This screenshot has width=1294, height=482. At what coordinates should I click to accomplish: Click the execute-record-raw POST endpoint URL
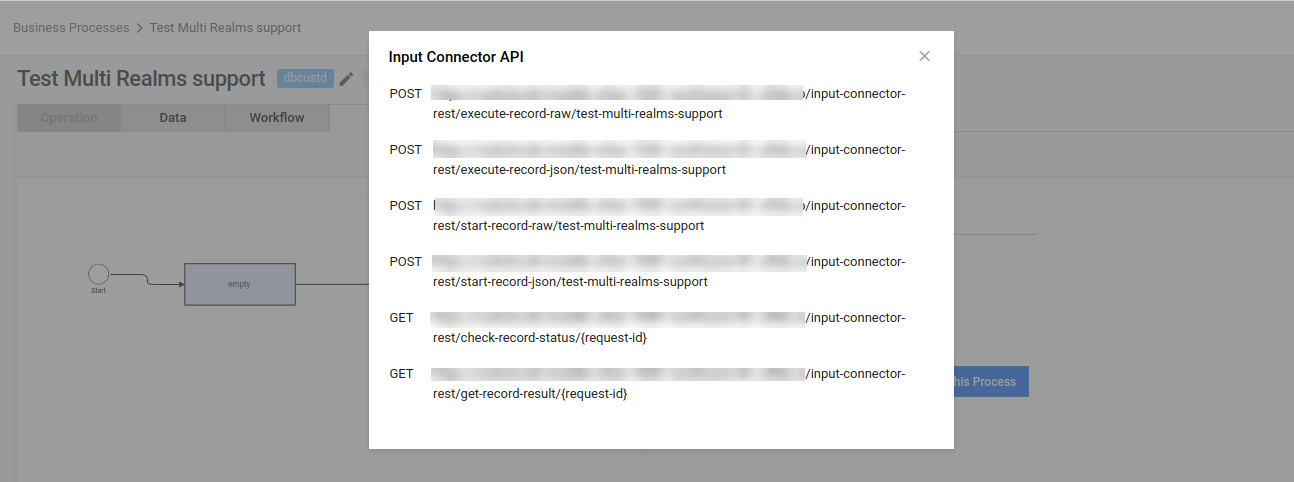point(669,104)
